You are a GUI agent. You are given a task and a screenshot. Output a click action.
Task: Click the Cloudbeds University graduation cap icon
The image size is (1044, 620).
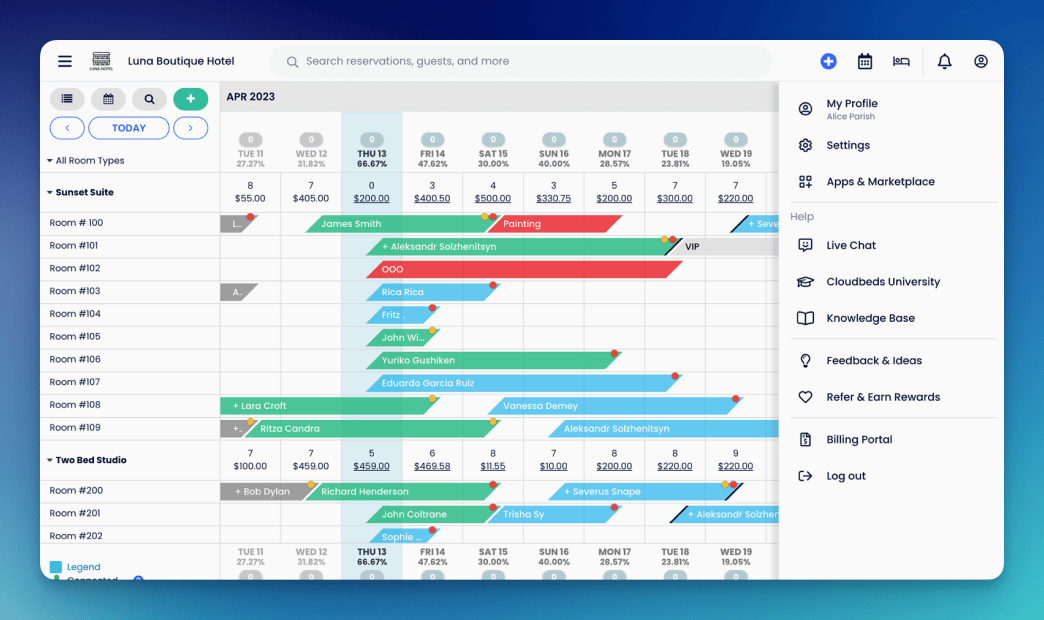(805, 282)
